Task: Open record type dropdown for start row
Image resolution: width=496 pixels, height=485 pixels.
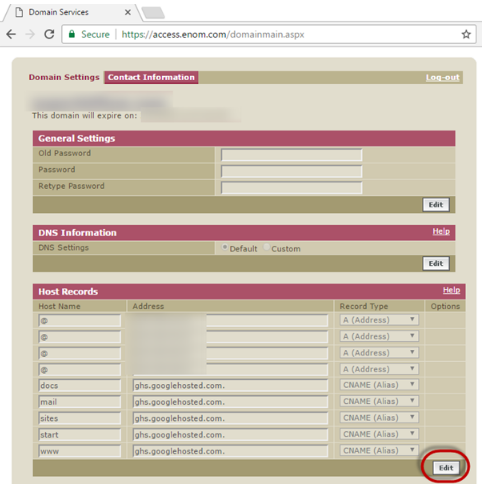Action: click(379, 434)
